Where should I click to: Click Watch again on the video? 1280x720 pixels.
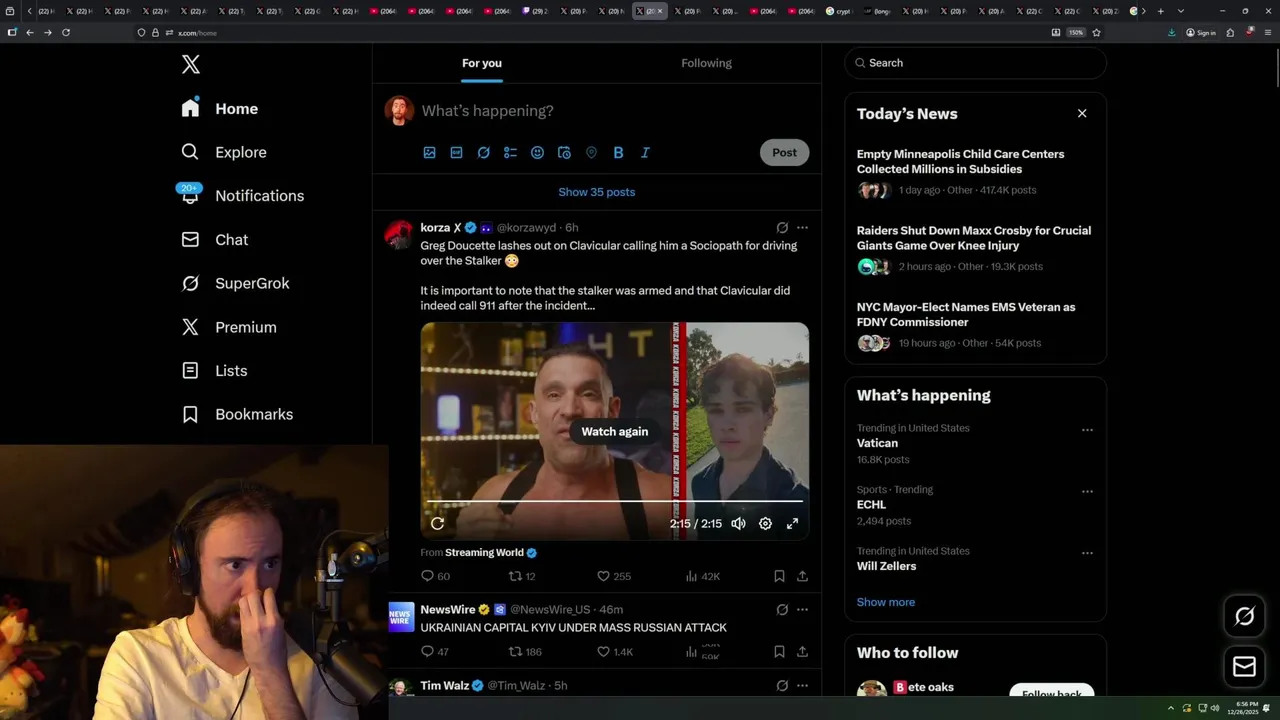point(615,432)
